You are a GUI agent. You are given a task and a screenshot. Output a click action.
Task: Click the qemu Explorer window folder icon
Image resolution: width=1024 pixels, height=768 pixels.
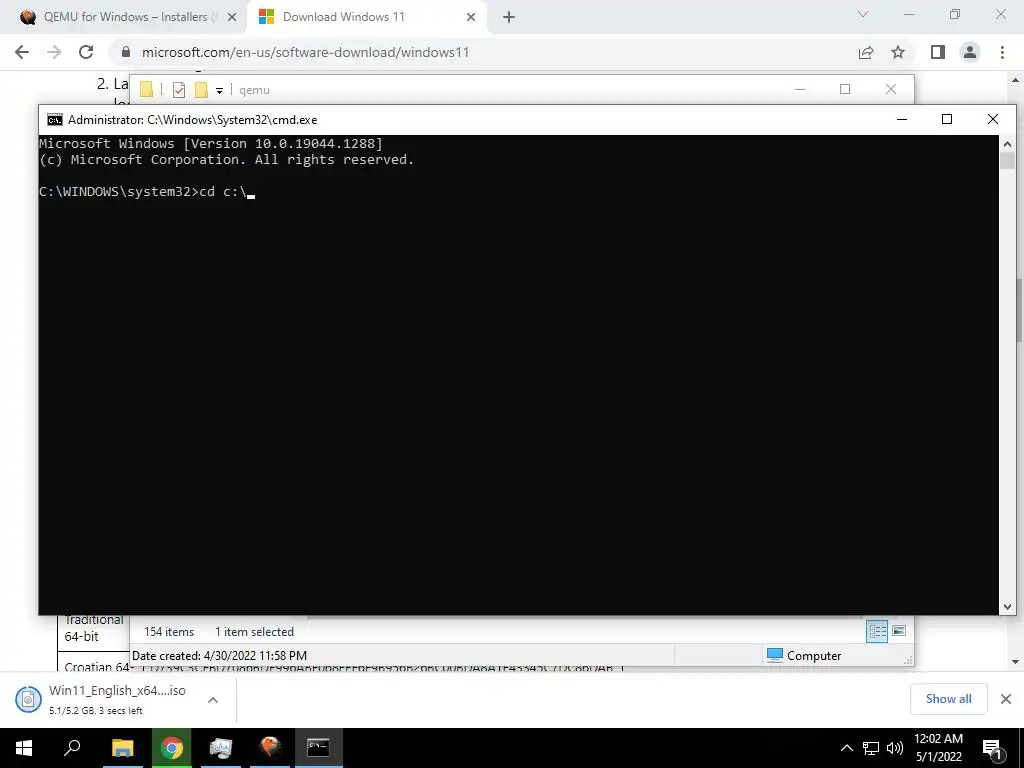point(146,89)
